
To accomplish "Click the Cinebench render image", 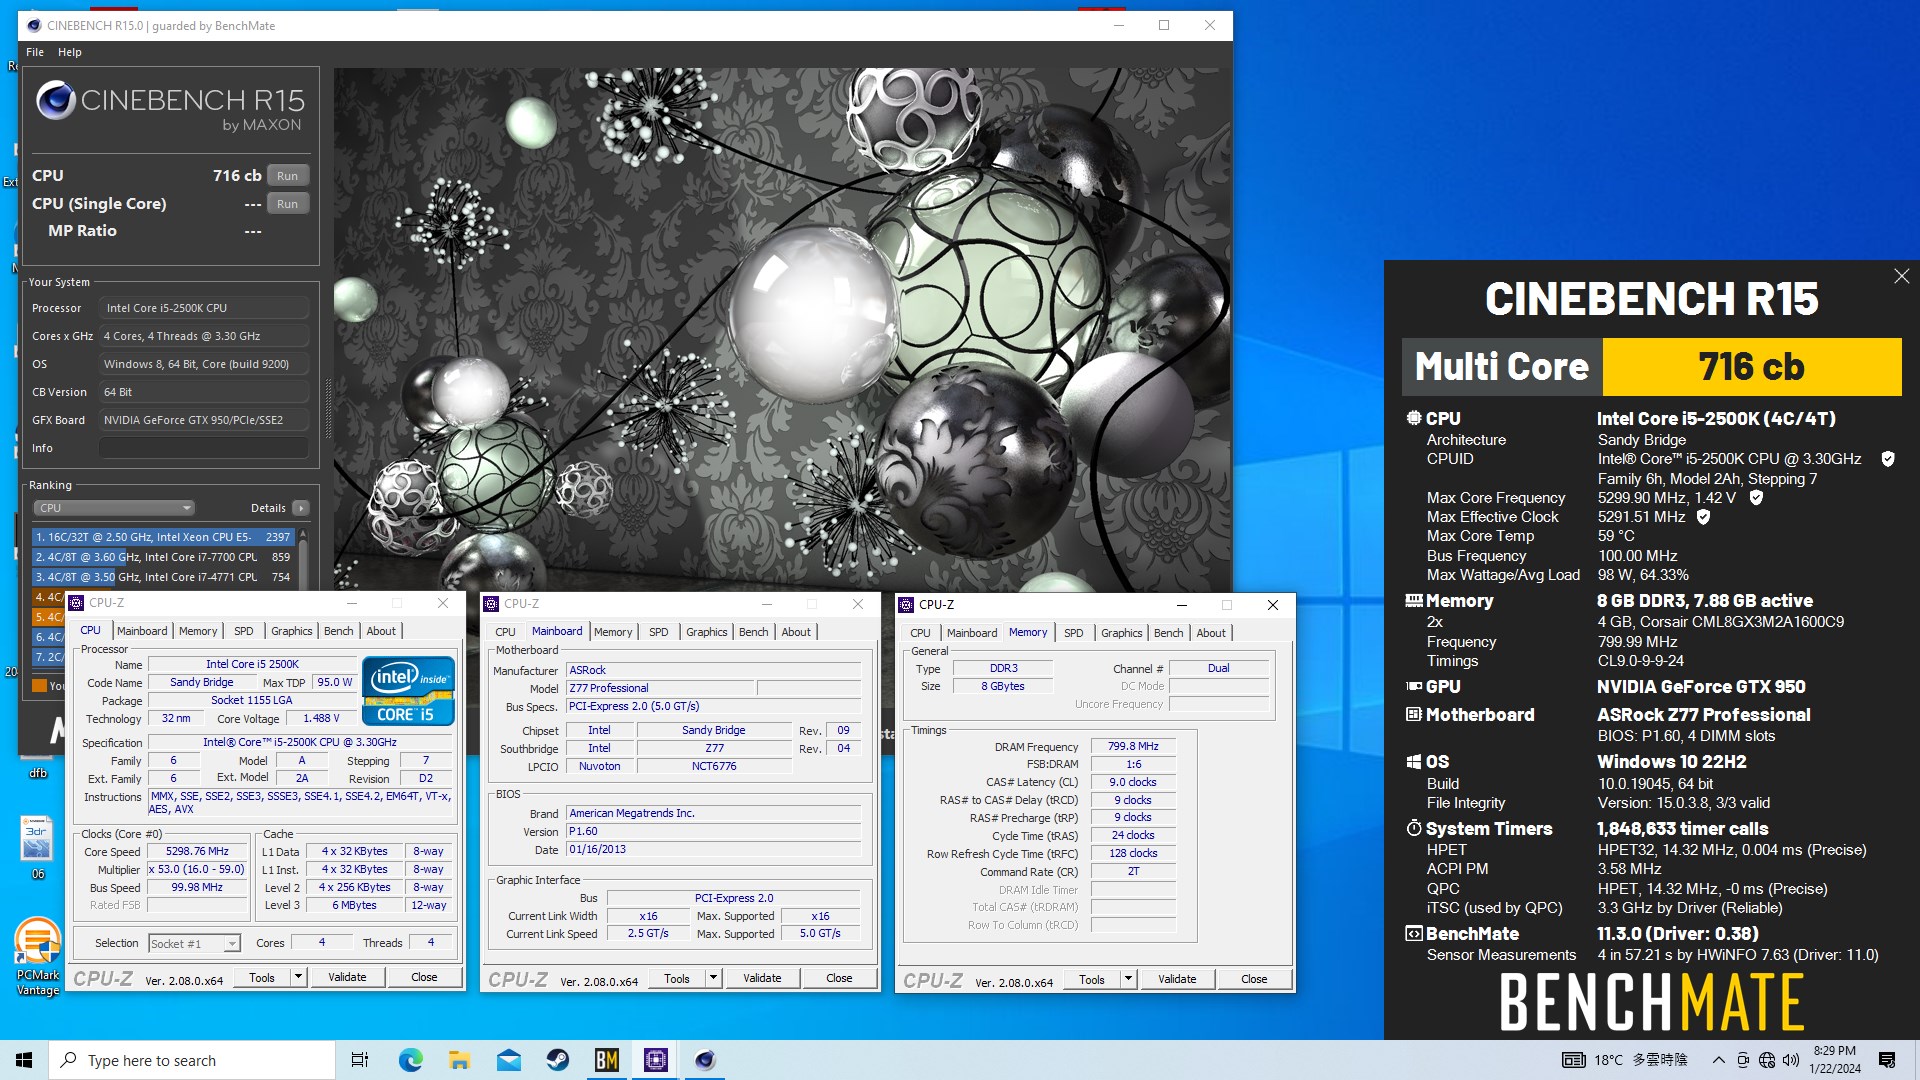I will click(782, 329).
